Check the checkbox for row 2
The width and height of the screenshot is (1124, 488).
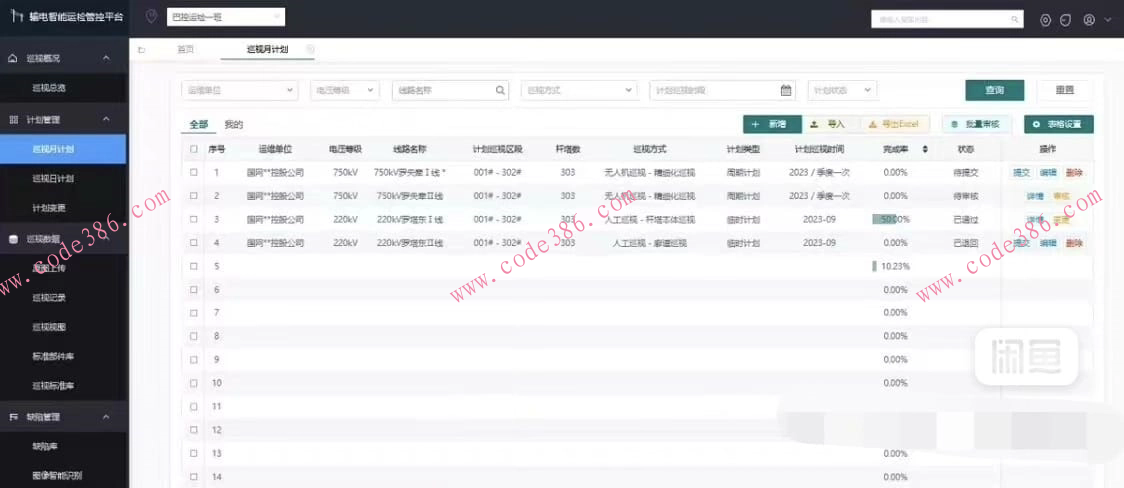[x=194, y=196]
